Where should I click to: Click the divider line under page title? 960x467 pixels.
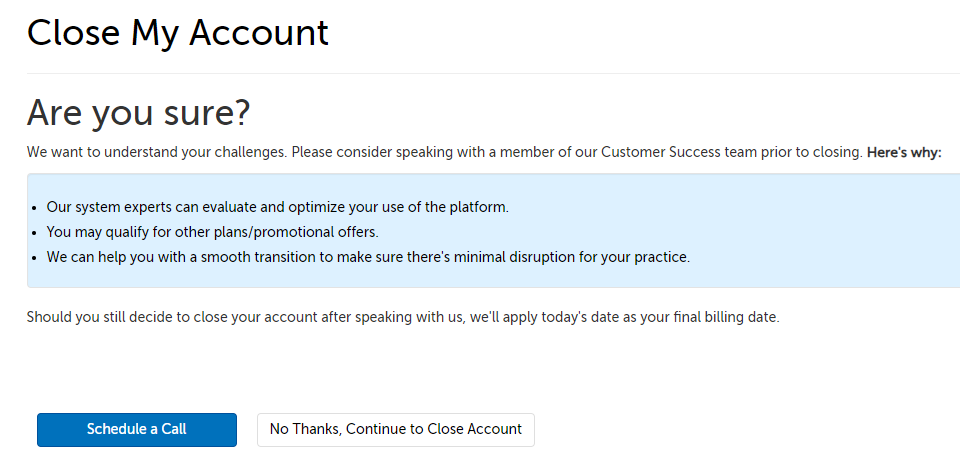pos(480,73)
